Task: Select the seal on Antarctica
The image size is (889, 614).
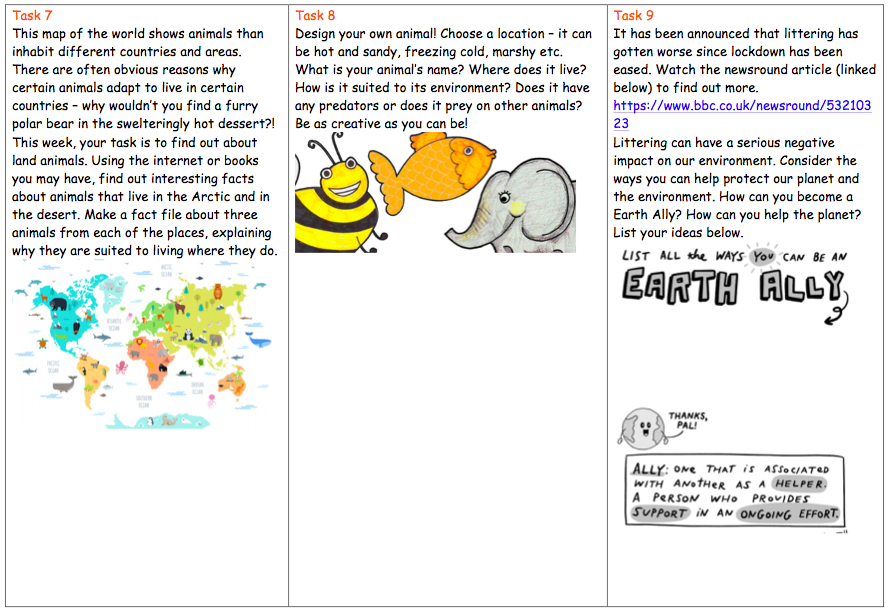Action: [167, 421]
